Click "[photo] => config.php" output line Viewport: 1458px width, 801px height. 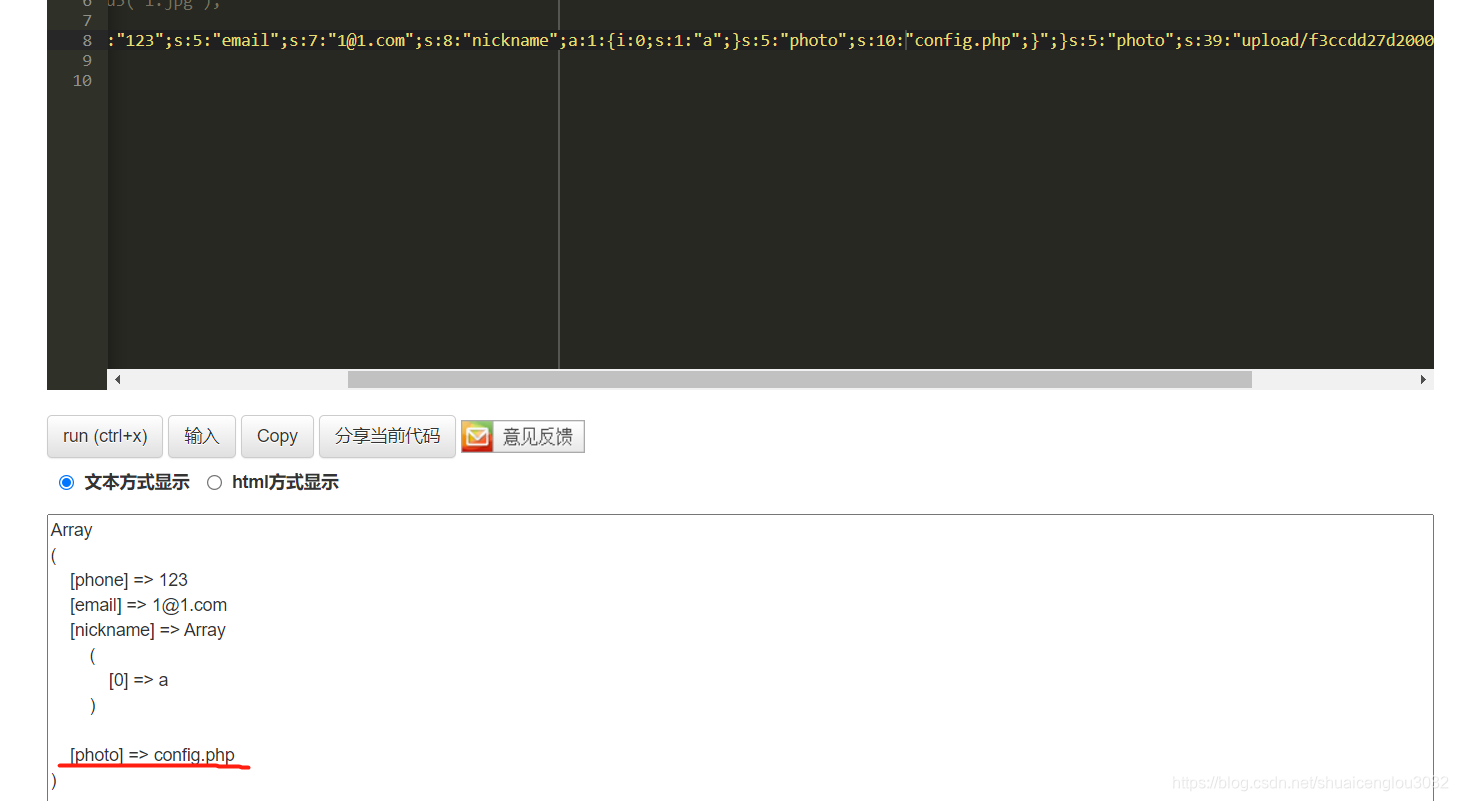point(152,755)
